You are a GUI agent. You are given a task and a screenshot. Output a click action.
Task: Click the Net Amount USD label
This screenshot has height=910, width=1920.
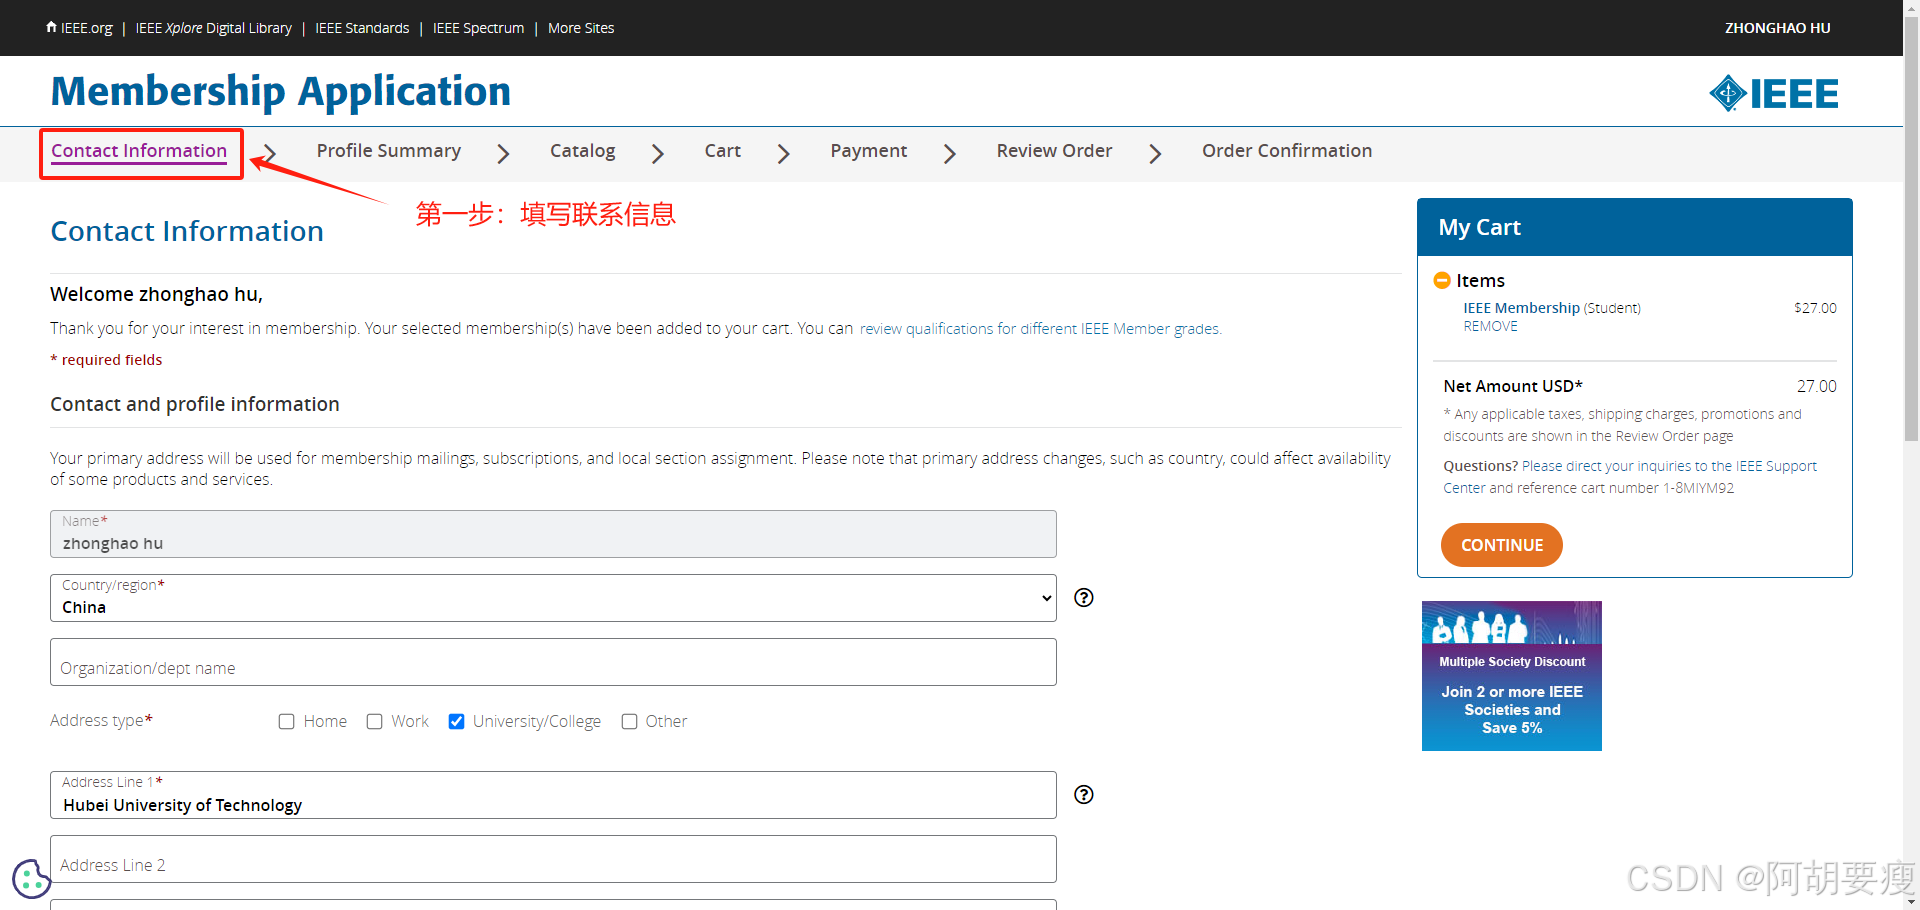tap(1513, 386)
